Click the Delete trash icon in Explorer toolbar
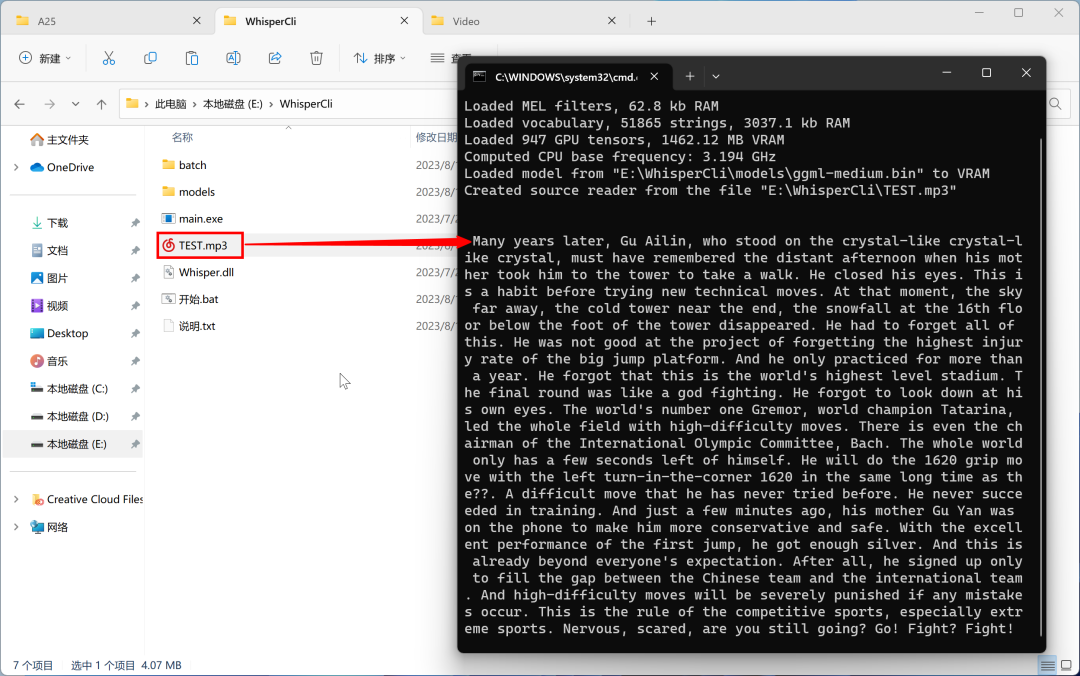This screenshot has width=1080, height=676. (316, 59)
